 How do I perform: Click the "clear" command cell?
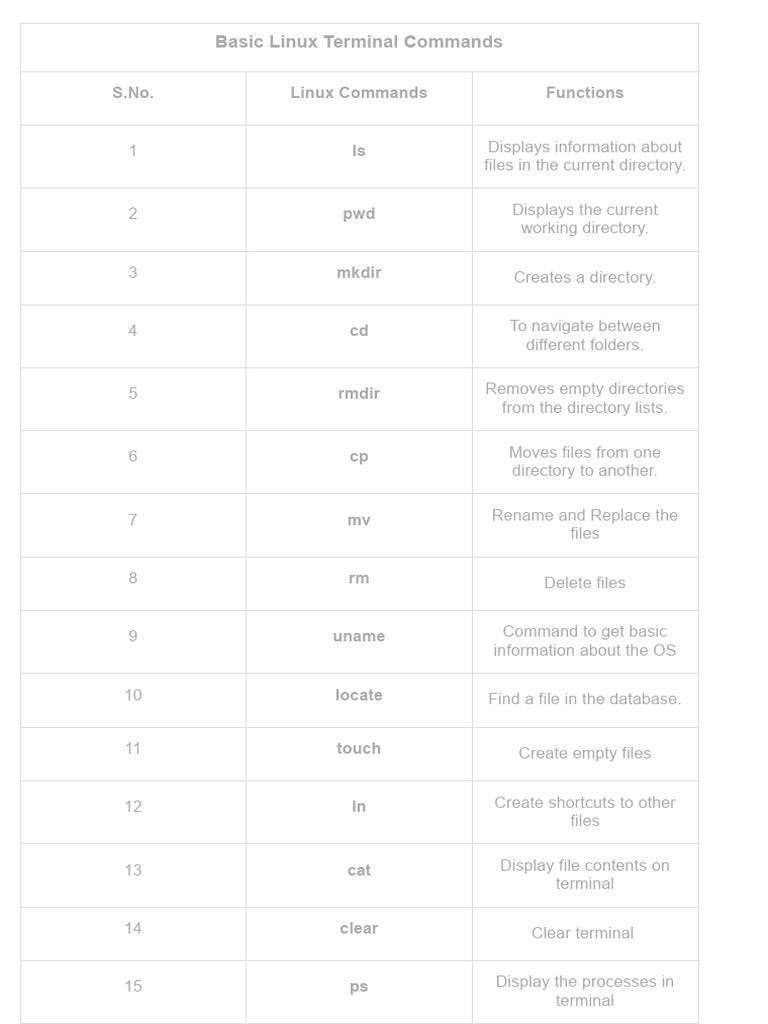click(359, 928)
